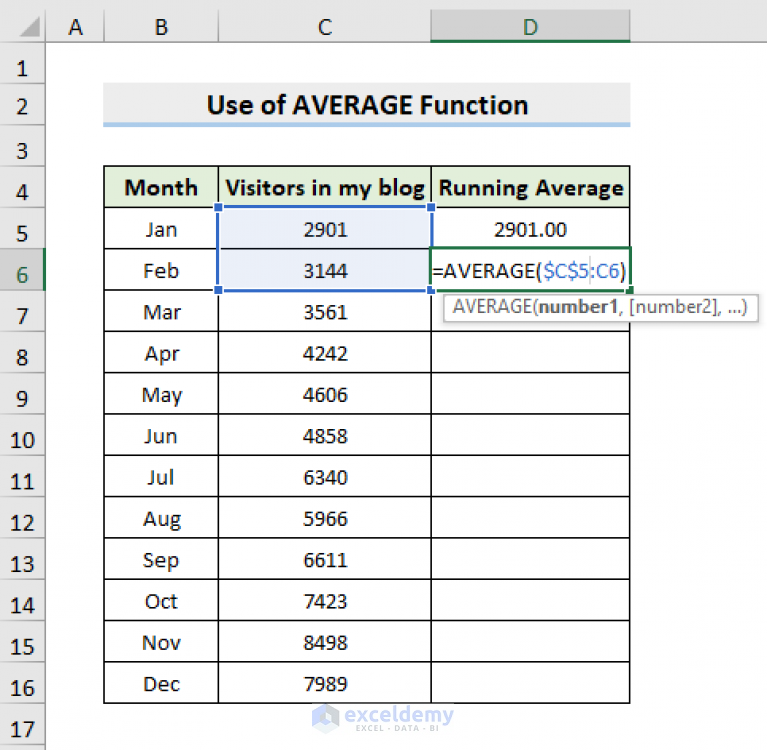The width and height of the screenshot is (767, 750).
Task: Click the cell with value 6340
Action: pos(324,477)
